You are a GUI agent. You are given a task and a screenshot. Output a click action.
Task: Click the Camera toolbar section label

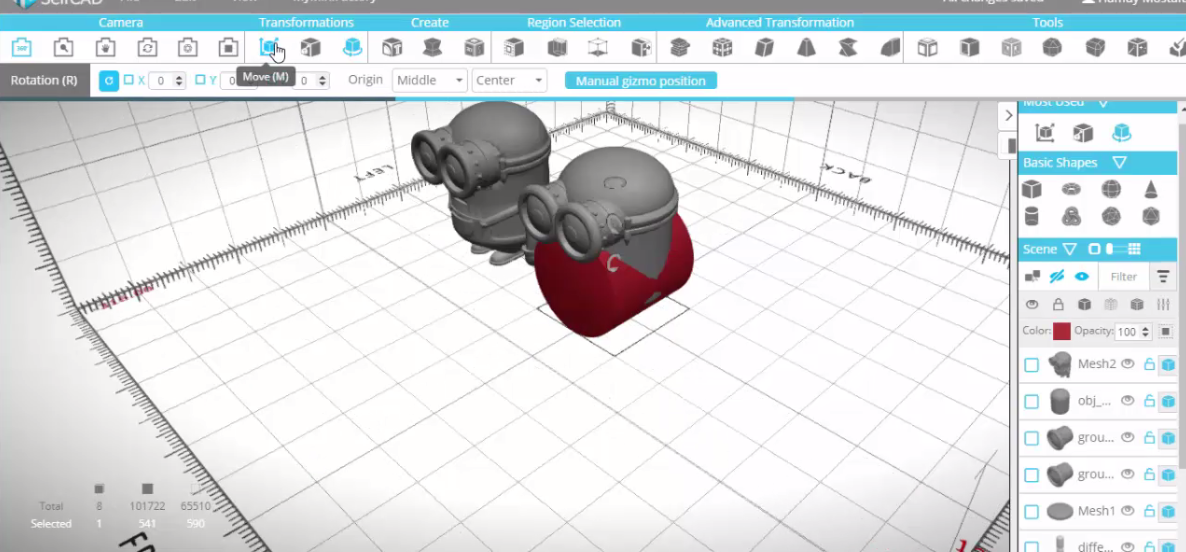[x=120, y=23]
